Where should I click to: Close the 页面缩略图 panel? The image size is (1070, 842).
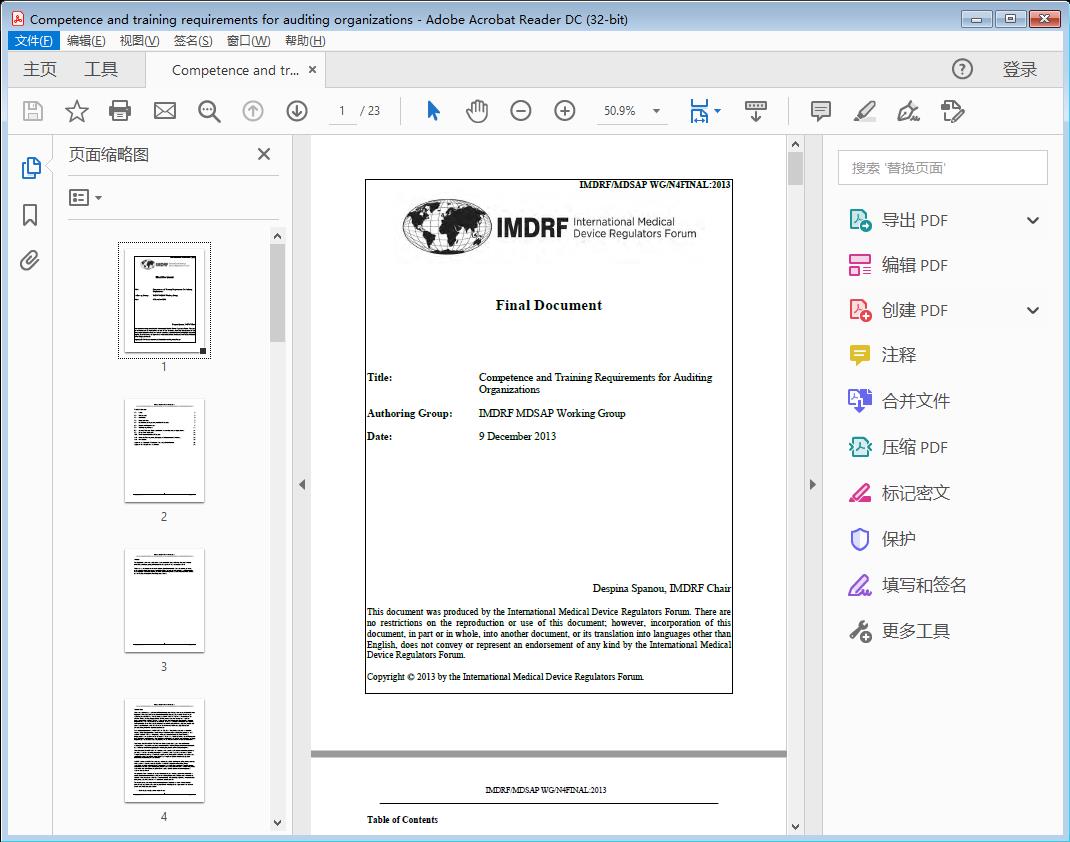pyautogui.click(x=264, y=154)
